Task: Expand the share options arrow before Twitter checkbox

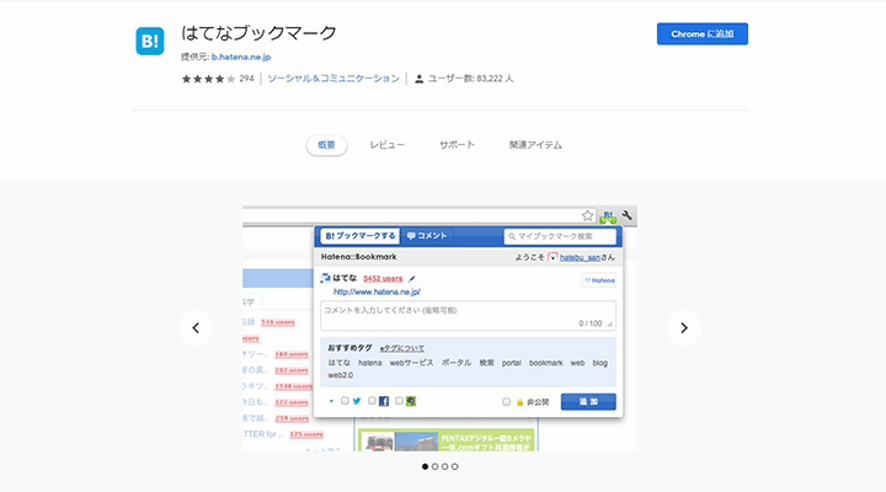Action: [x=331, y=401]
